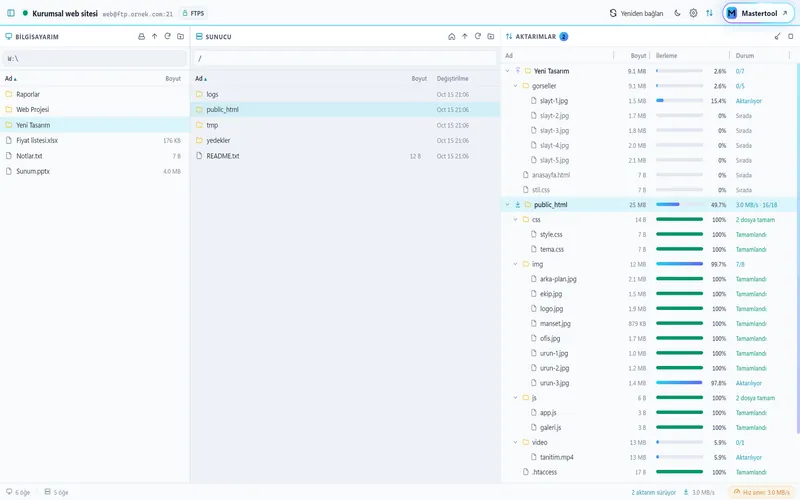Refresh the Sunucu file list
This screenshot has height=500, width=800.
pyautogui.click(x=478, y=37)
